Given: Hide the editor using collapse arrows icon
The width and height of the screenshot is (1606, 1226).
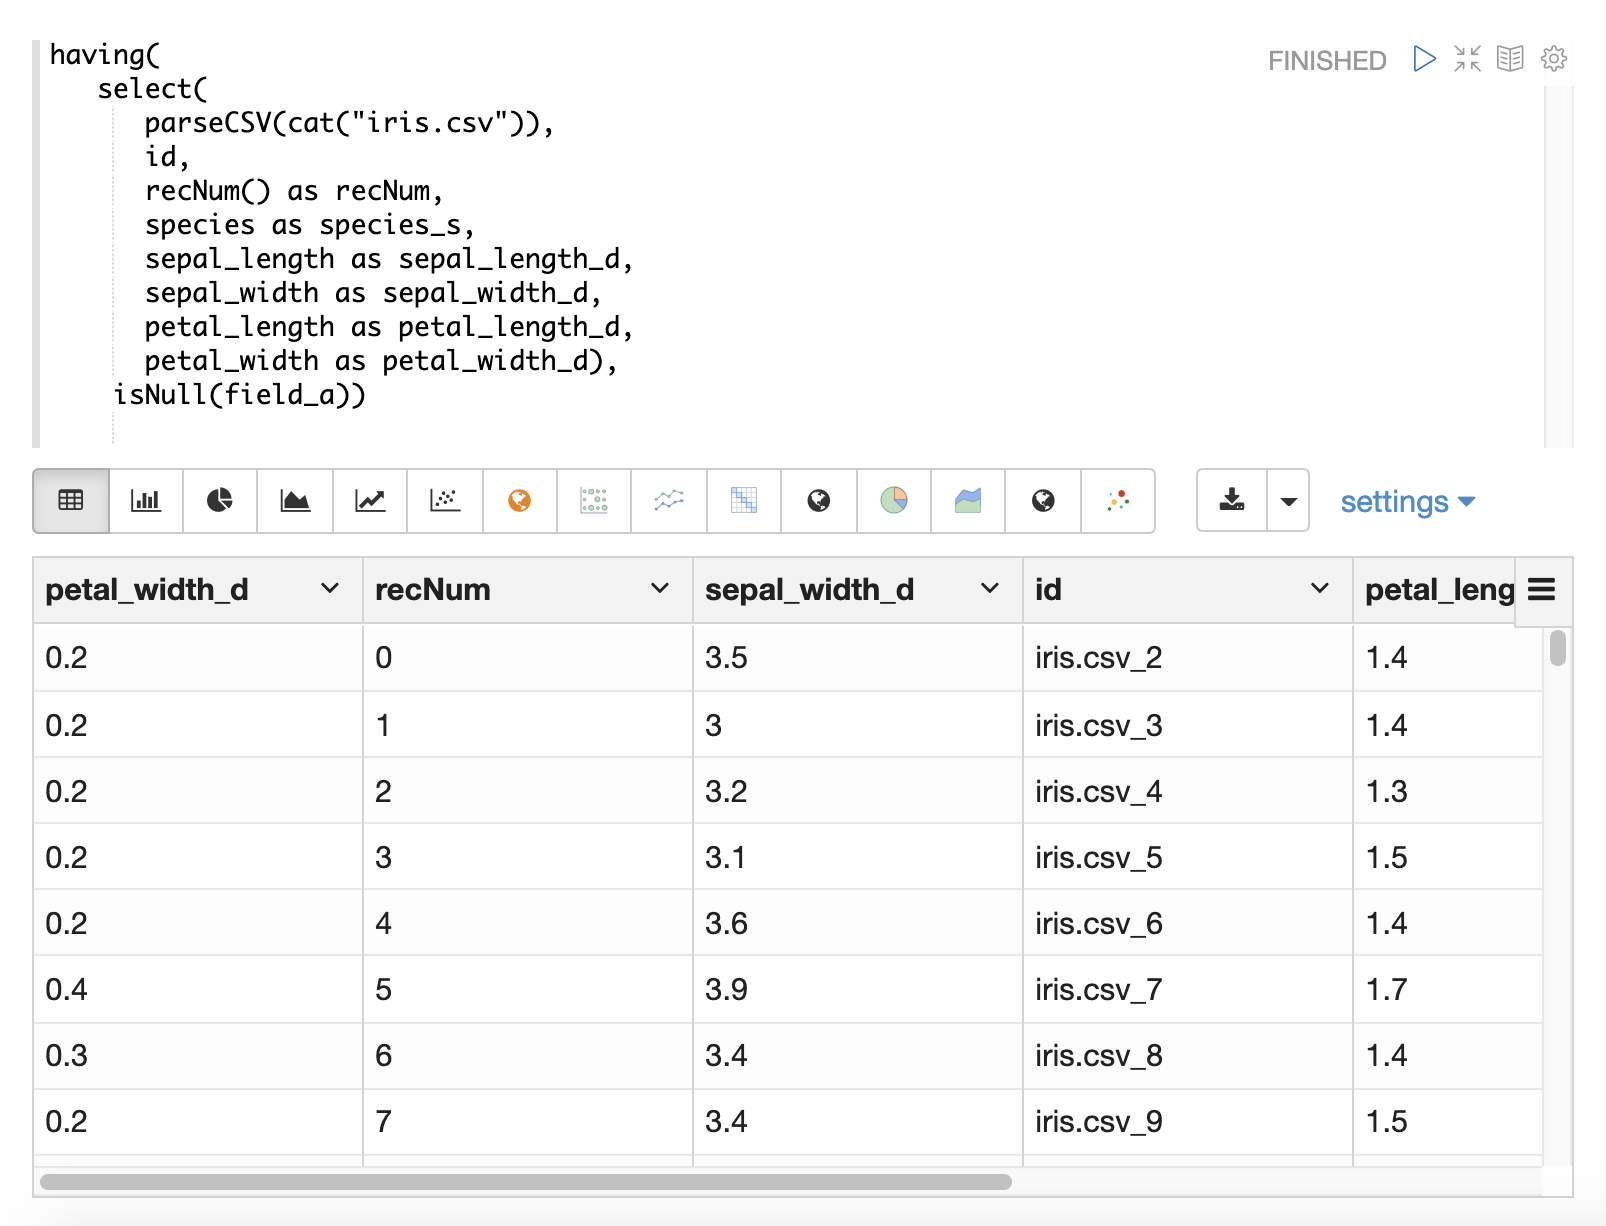Looking at the screenshot, I should click(1467, 59).
